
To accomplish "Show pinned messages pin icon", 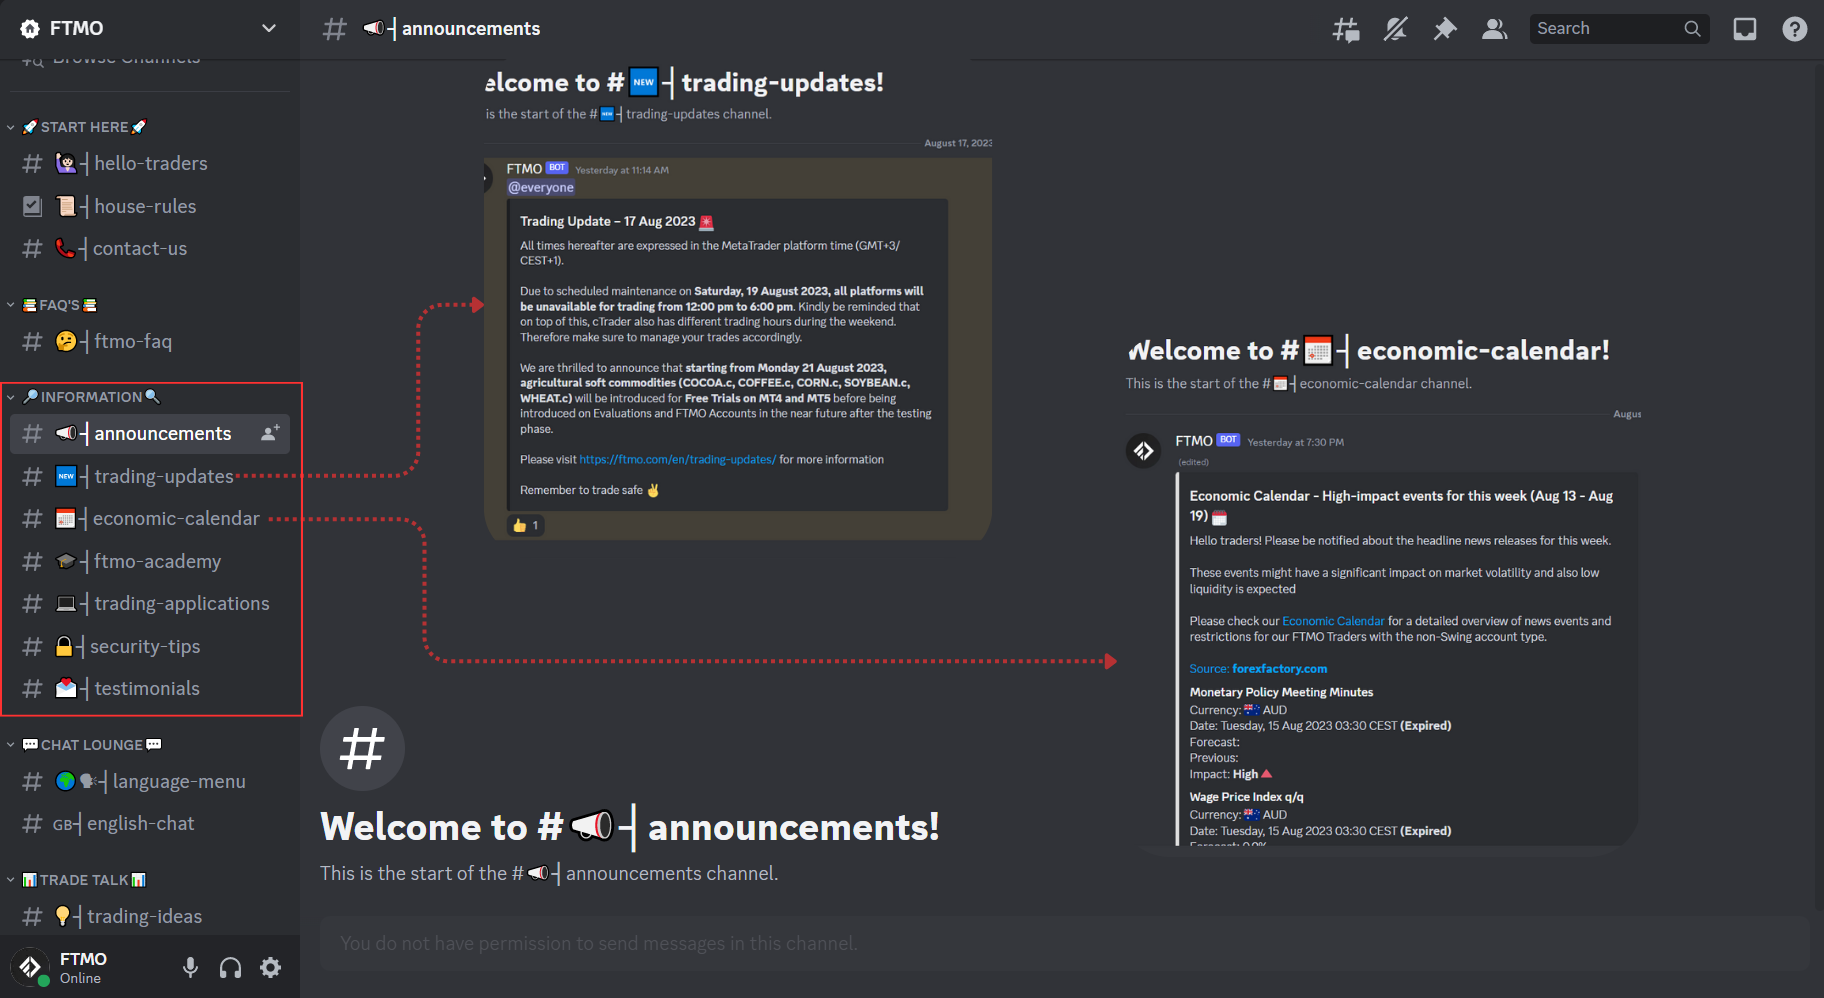I will [1445, 29].
